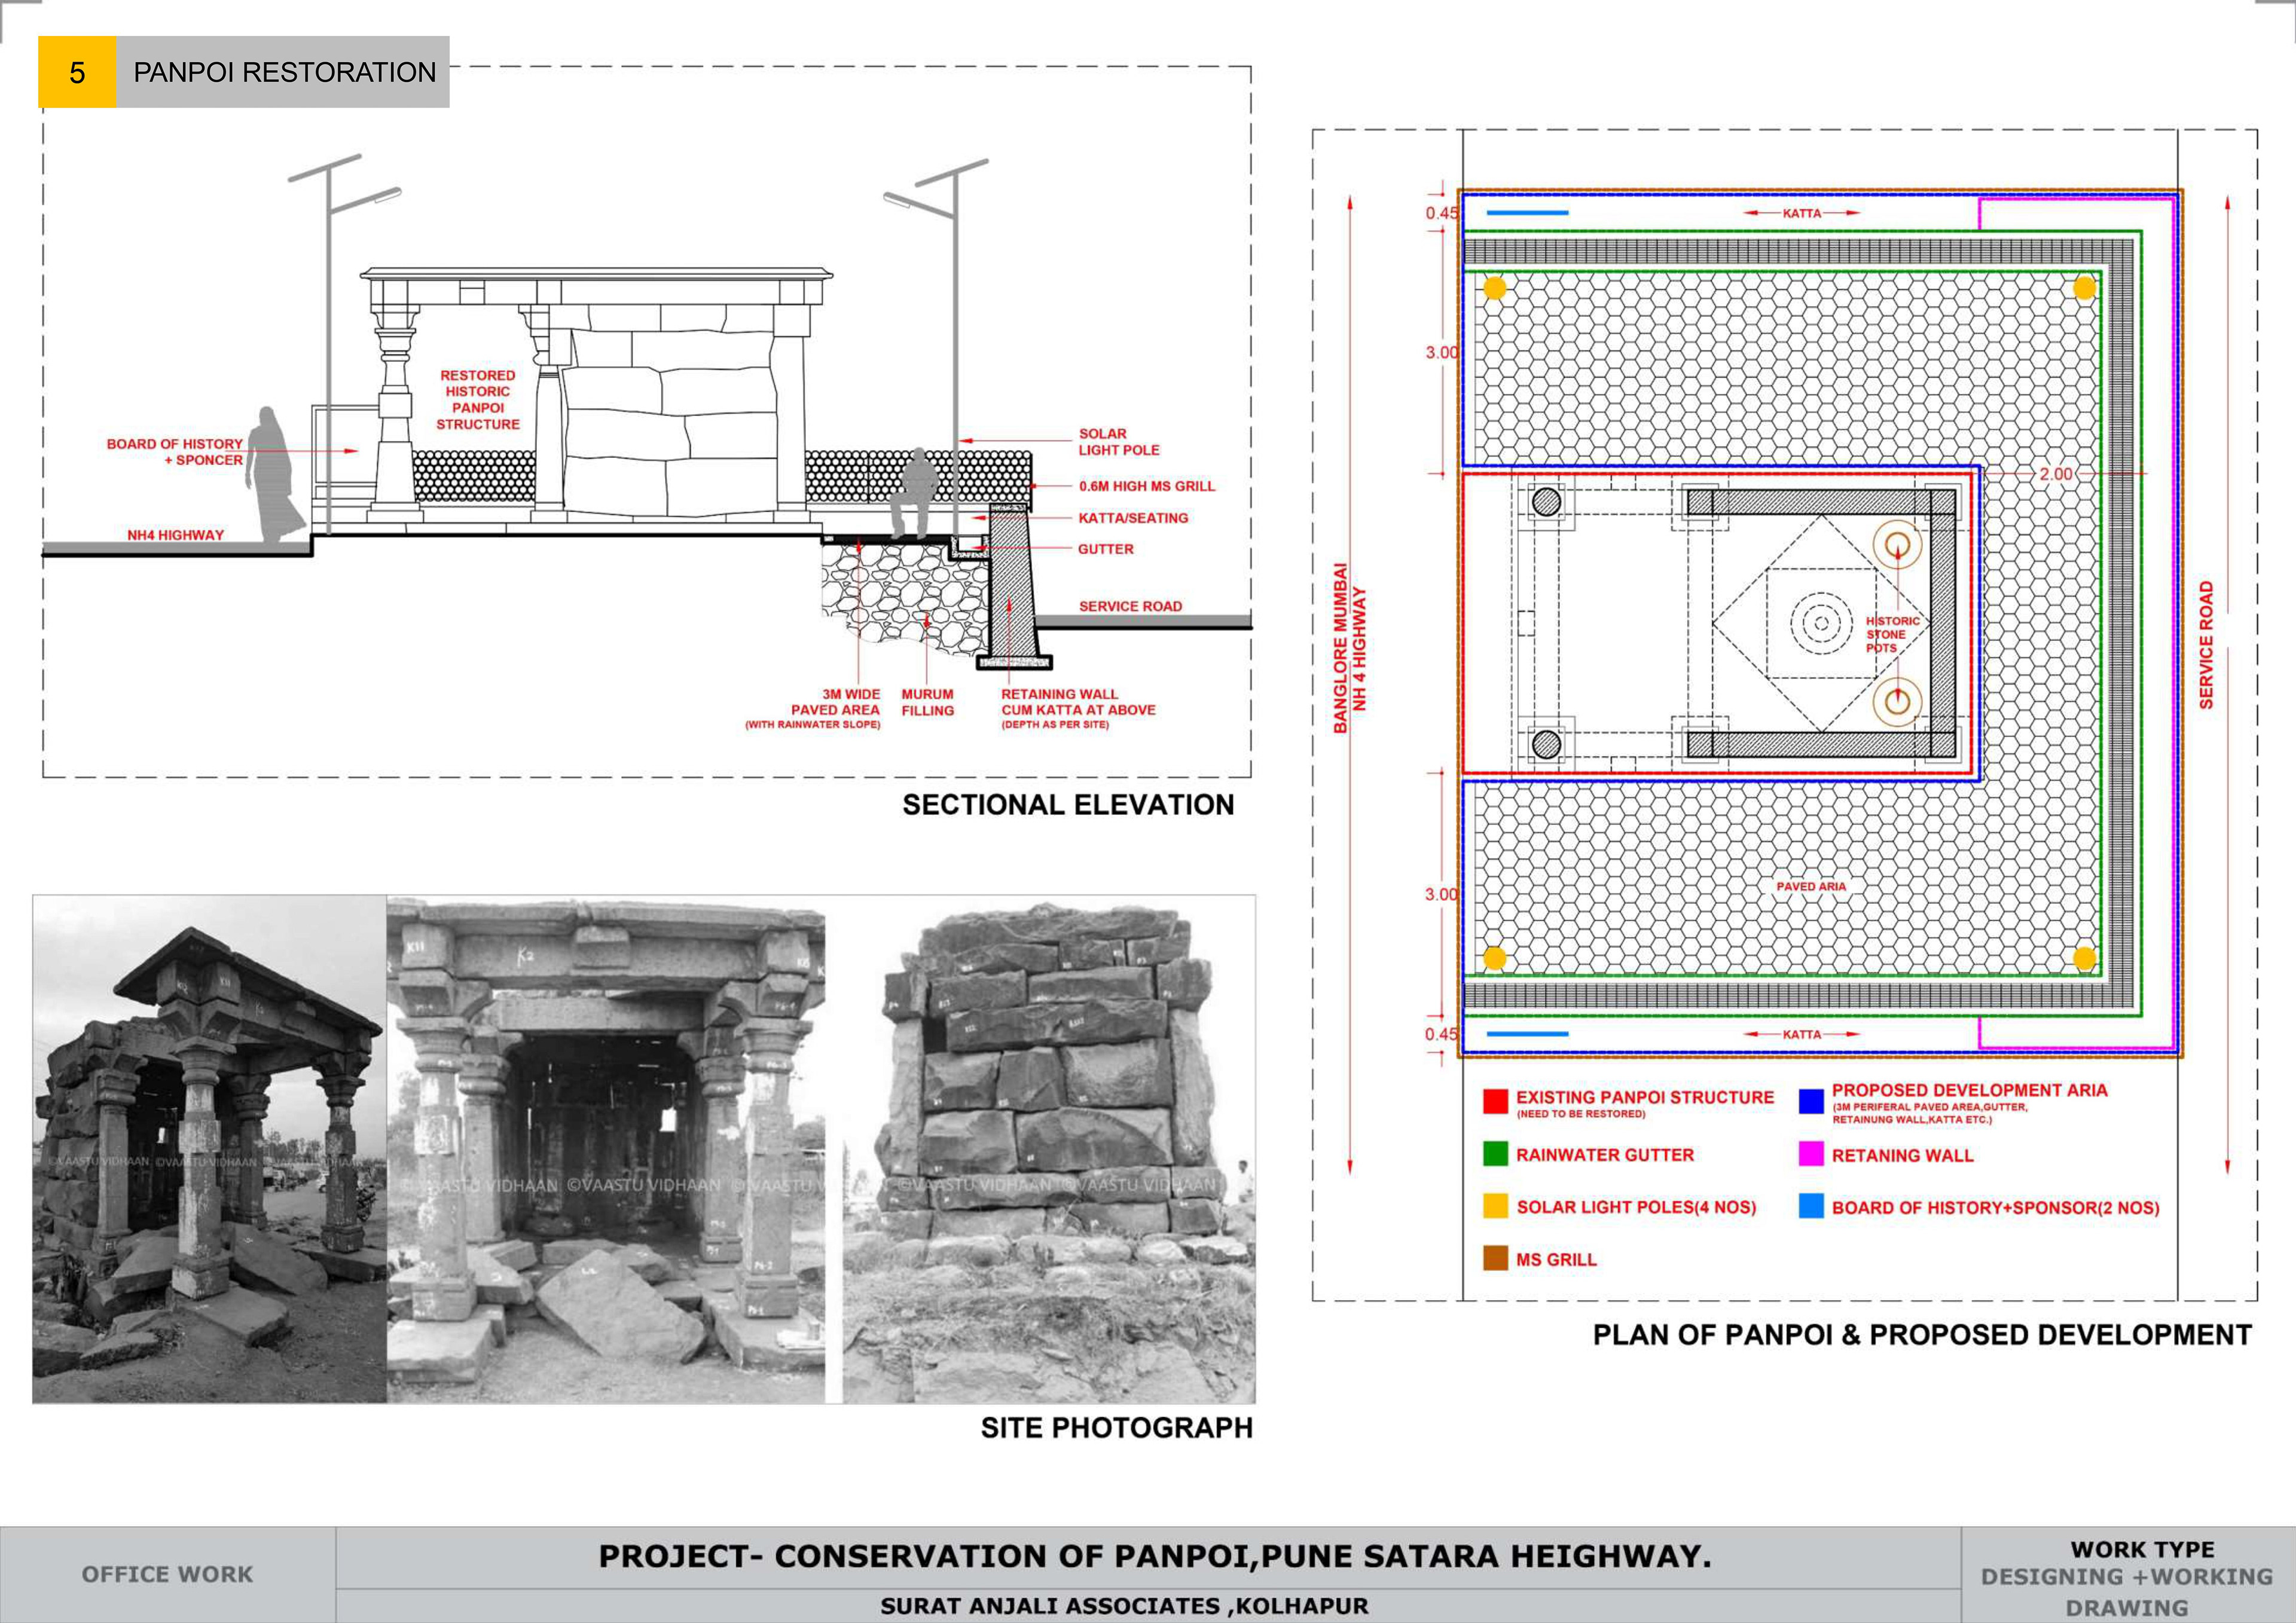
Task: Open the left site photograph of pavilion
Action: 209,1148
